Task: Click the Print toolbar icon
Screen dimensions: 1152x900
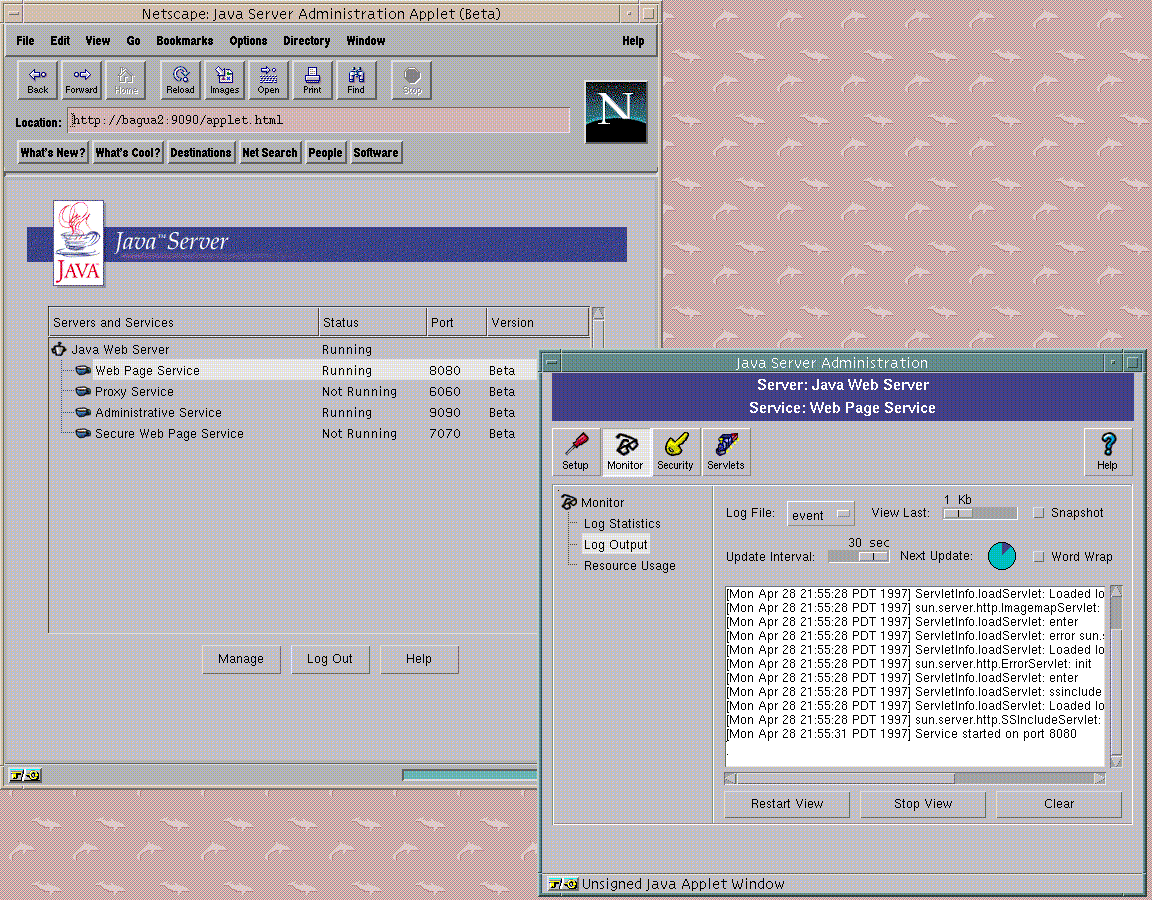Action: (x=312, y=80)
